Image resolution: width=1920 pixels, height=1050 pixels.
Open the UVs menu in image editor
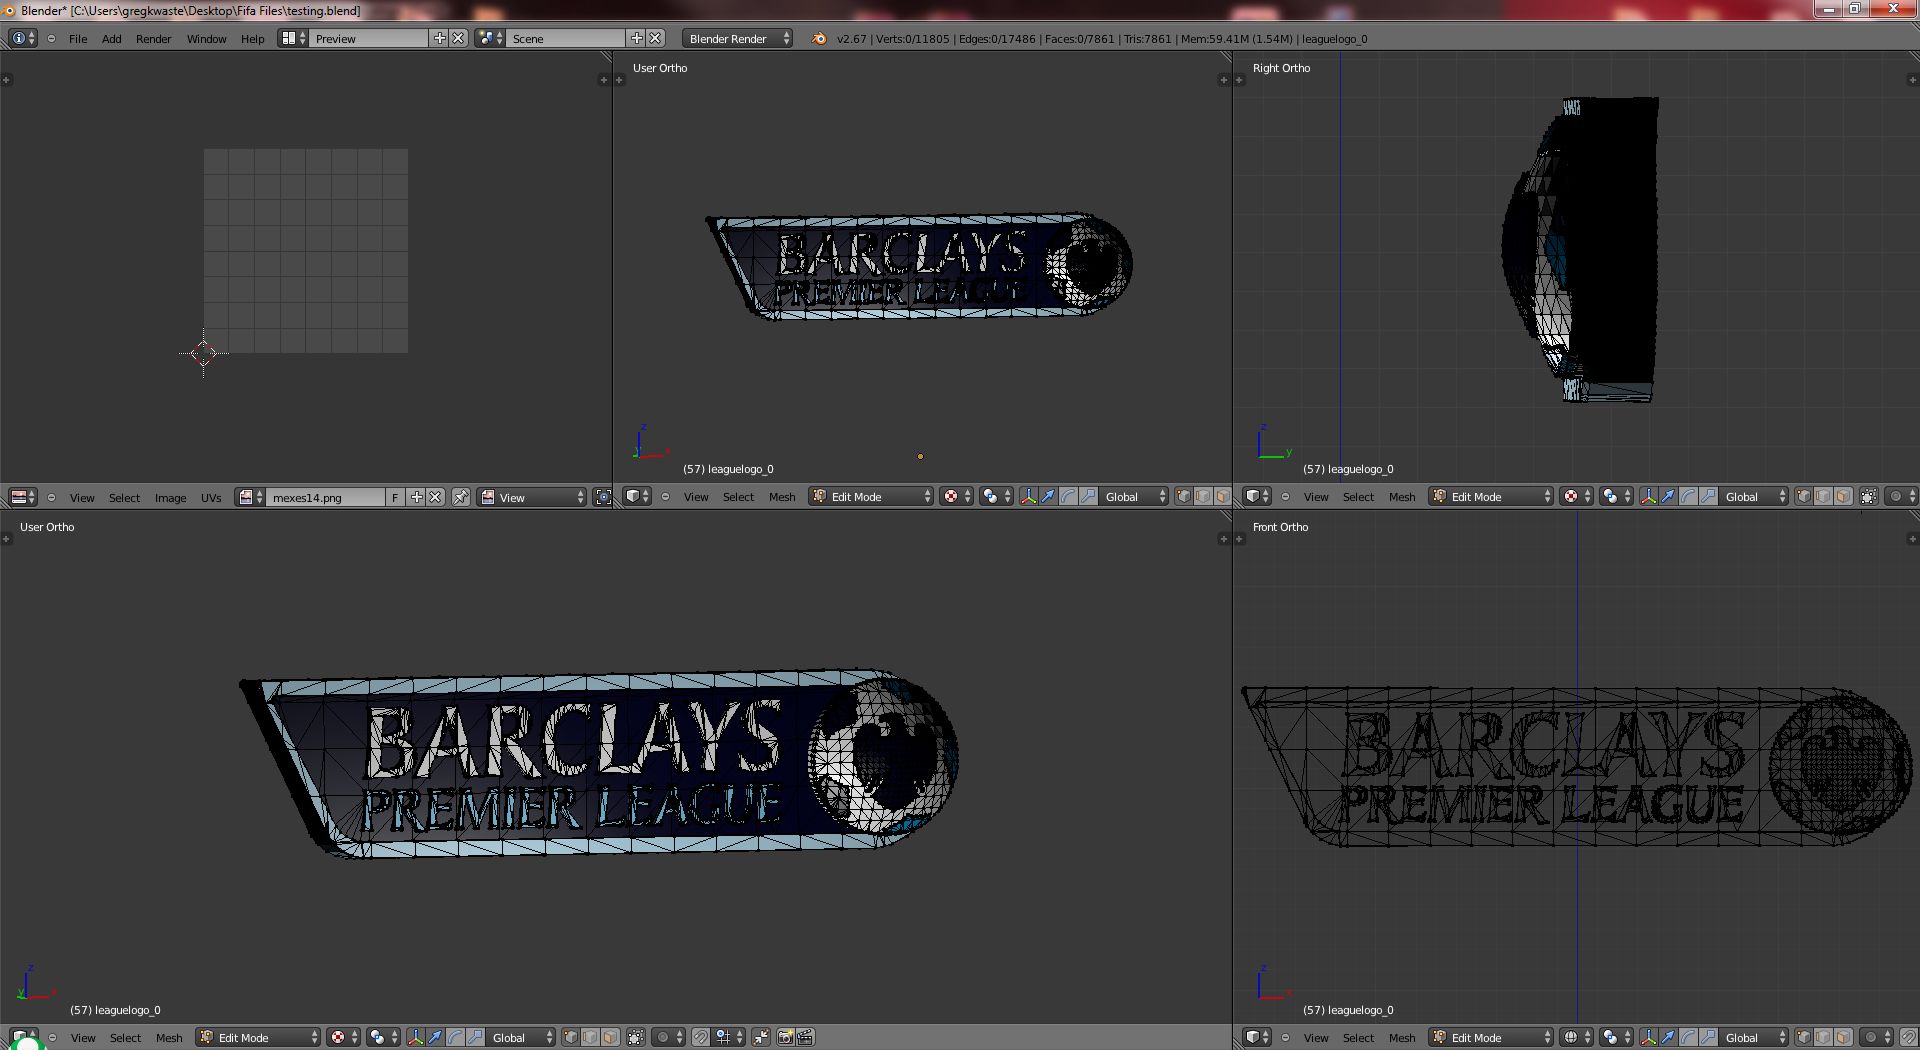pos(211,497)
